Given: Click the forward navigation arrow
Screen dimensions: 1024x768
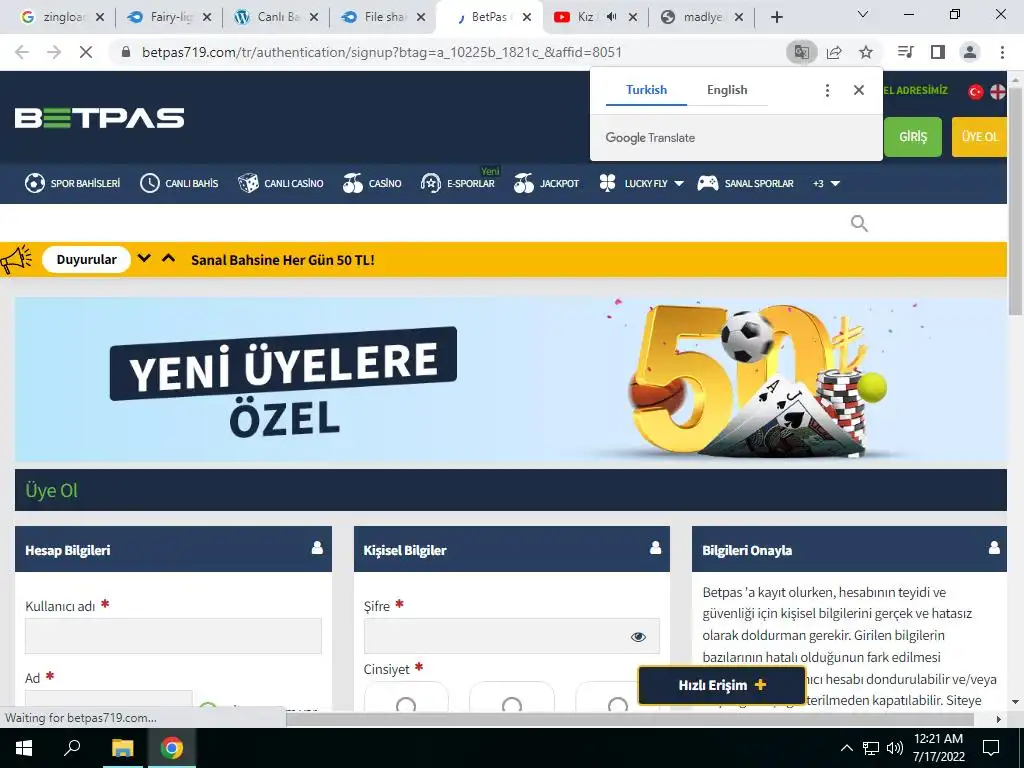Looking at the screenshot, I should pos(54,52).
